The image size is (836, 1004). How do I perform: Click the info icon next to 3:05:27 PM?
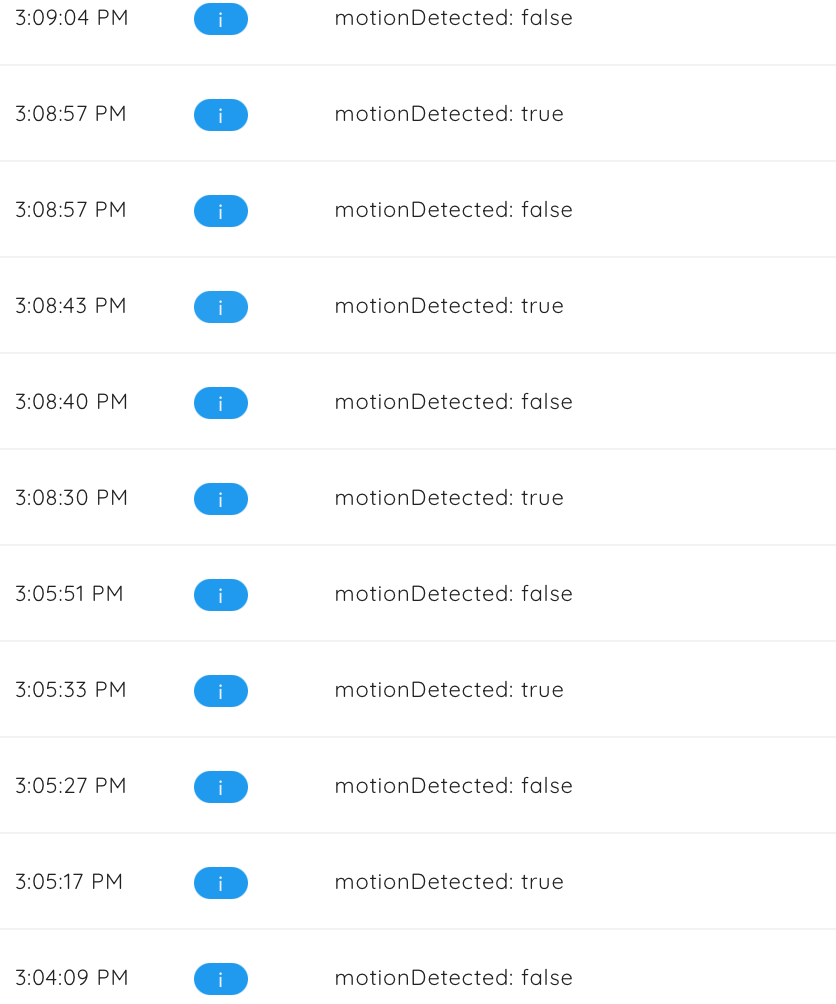tap(220, 787)
